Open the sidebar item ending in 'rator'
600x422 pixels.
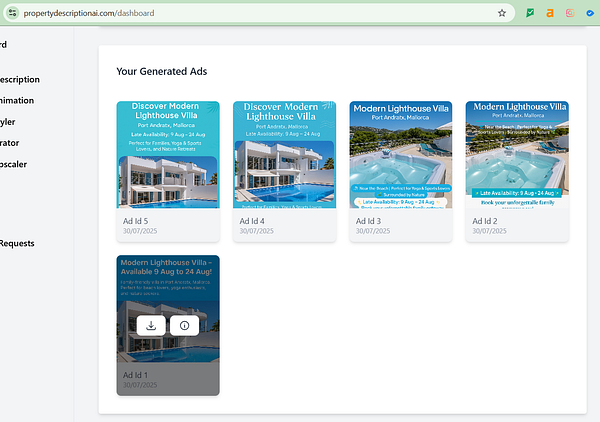10,143
